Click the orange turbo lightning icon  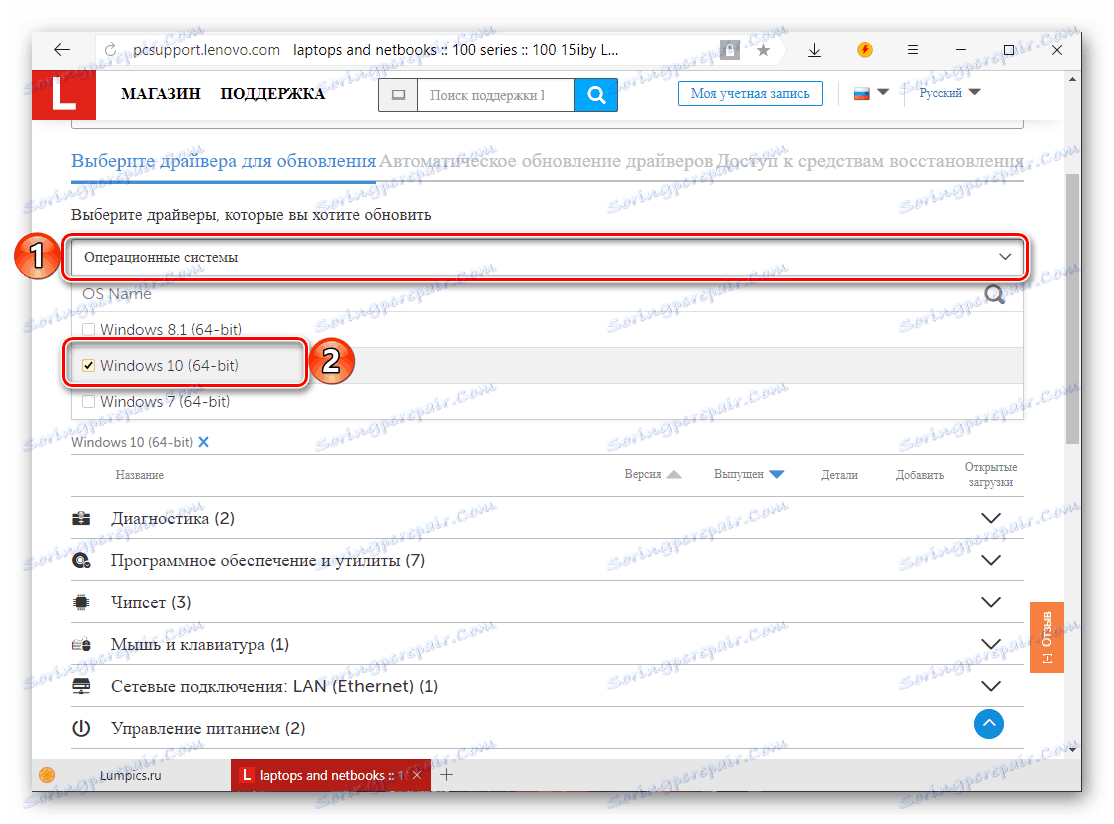[865, 50]
